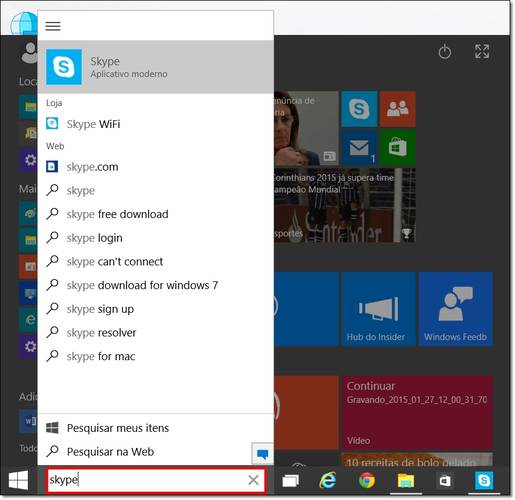Open the green Store tile
The width and height of the screenshot is (515, 500).
(x=398, y=147)
